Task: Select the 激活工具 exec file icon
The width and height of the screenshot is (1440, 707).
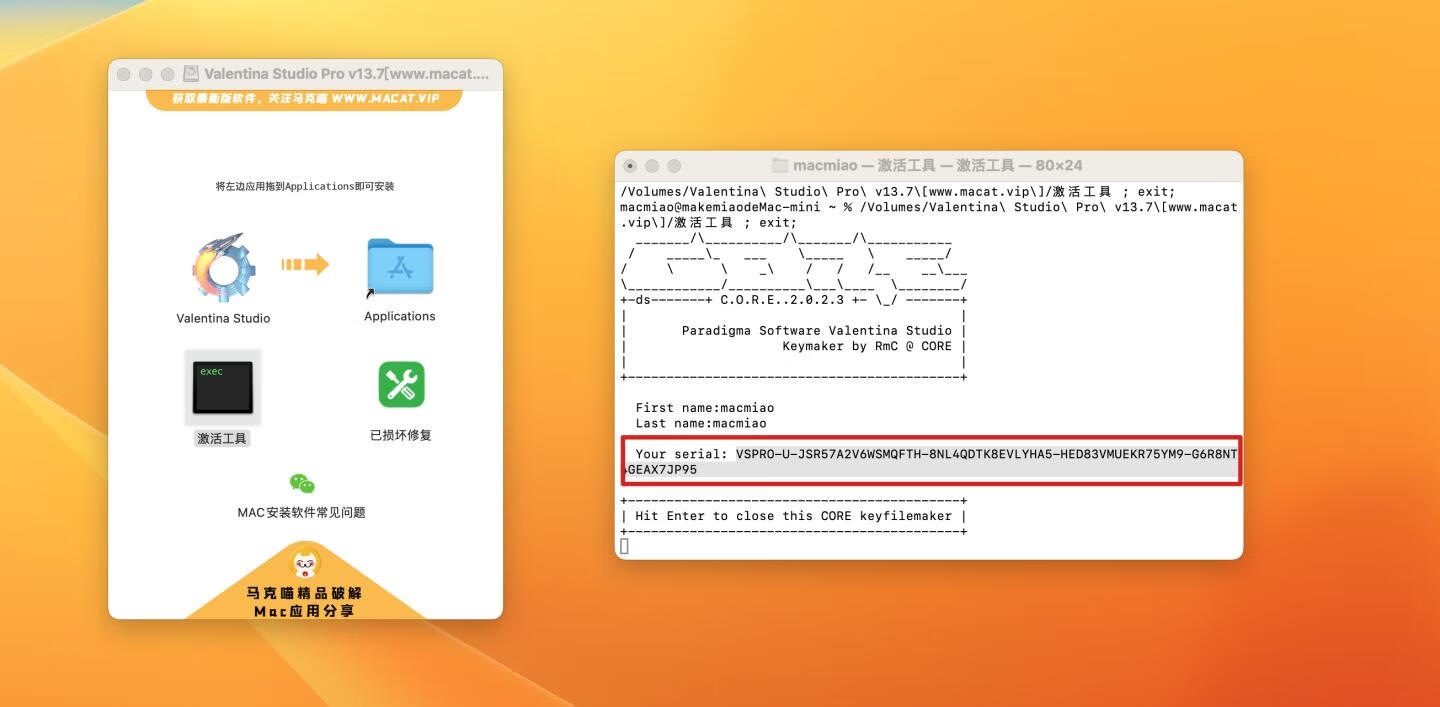Action: tap(223, 387)
